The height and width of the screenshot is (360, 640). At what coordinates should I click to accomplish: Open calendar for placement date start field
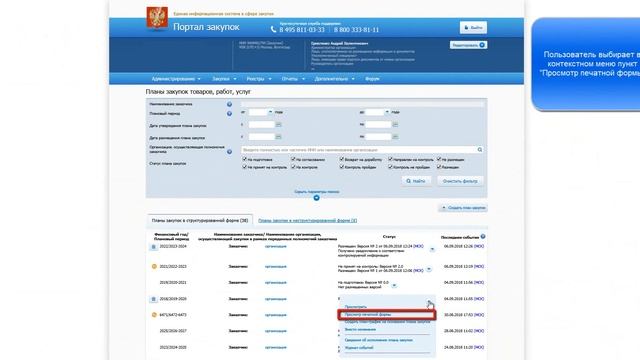[278, 137]
